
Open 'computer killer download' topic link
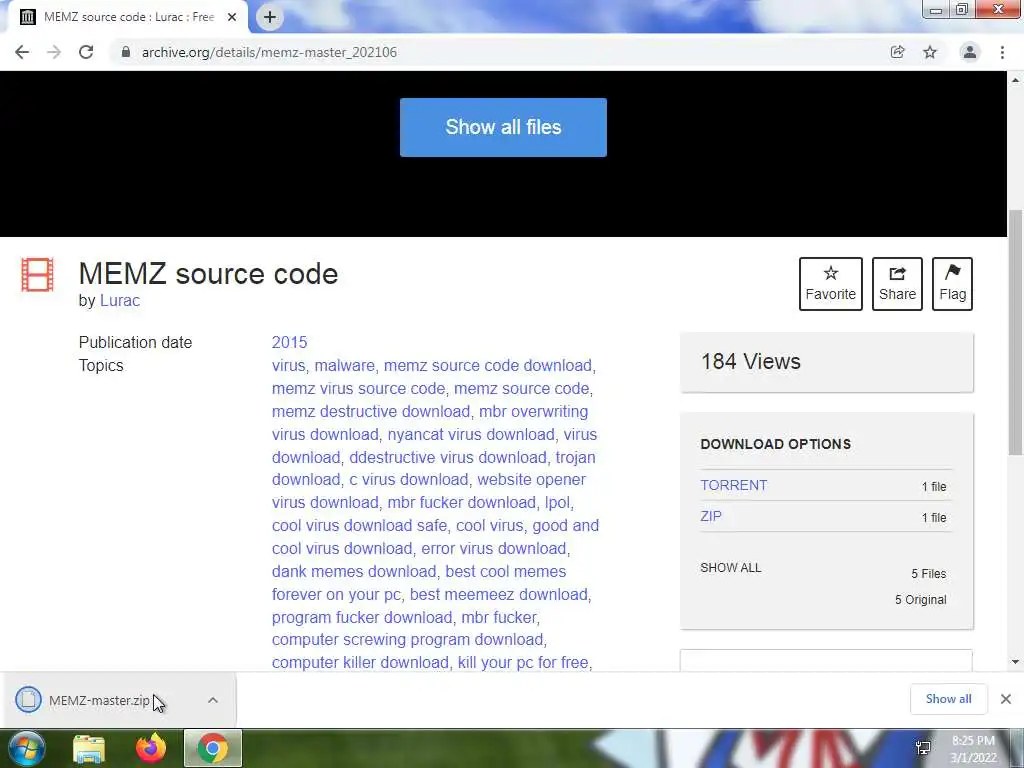(x=360, y=662)
